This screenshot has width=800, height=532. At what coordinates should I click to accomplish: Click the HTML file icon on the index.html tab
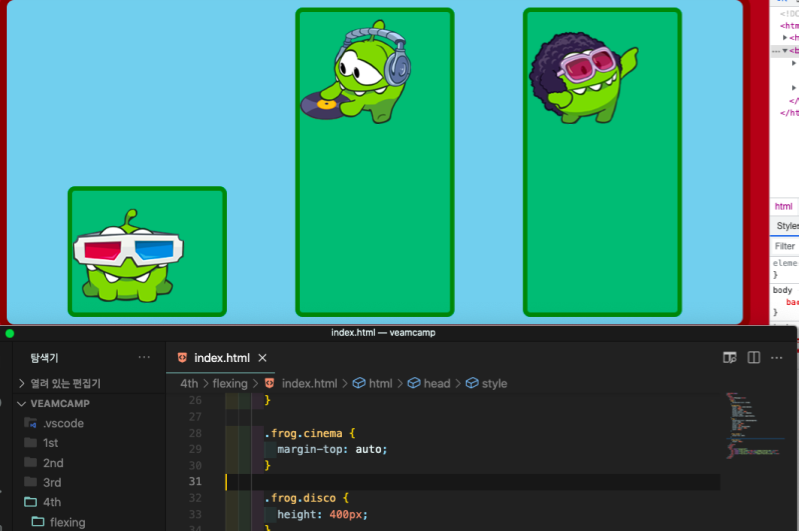pyautogui.click(x=182, y=358)
